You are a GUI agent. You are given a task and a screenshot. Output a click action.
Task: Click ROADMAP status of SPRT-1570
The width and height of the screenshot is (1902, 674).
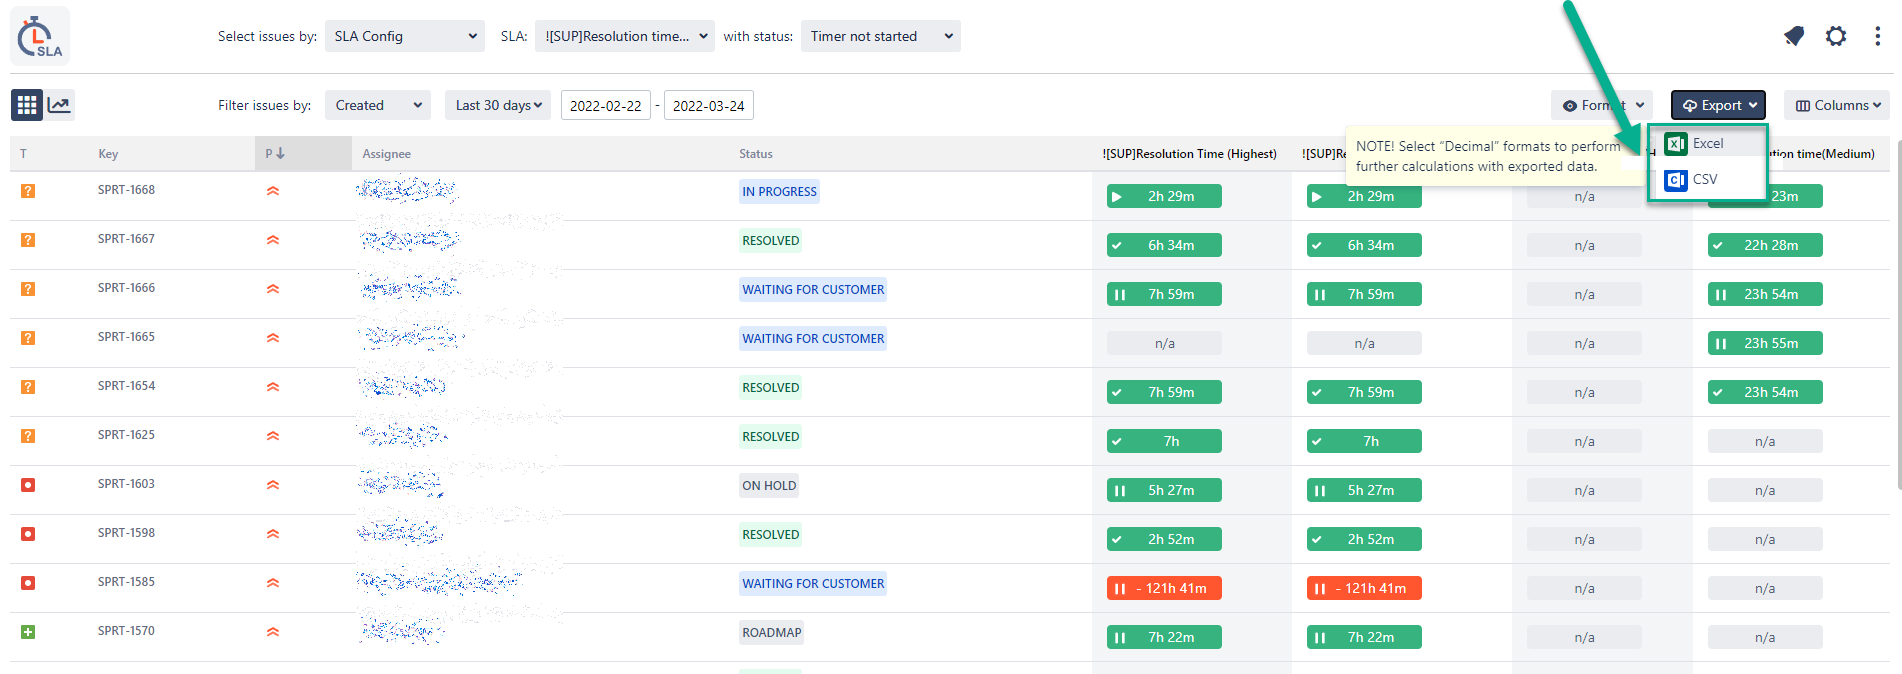[x=771, y=633]
